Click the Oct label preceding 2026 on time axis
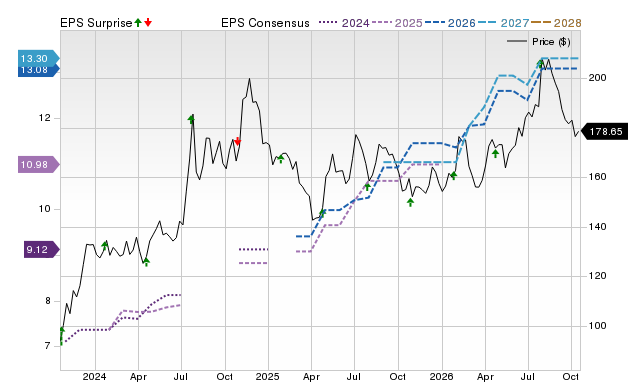The width and height of the screenshot is (640, 382). [398, 376]
